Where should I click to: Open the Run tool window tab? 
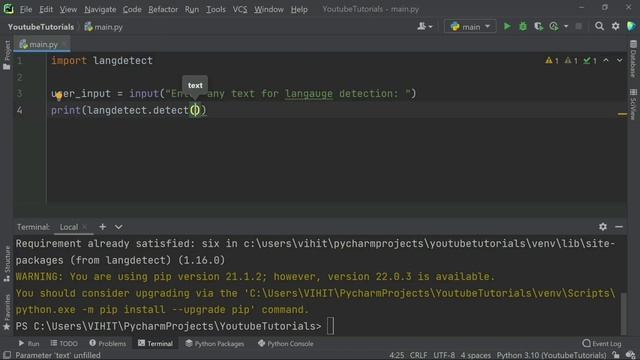click(29, 344)
